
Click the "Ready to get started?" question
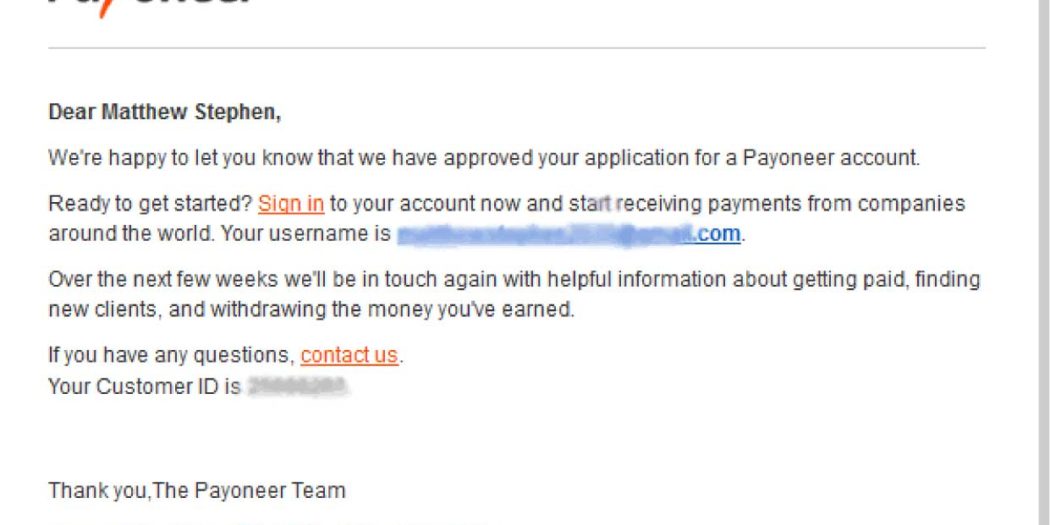click(151, 204)
